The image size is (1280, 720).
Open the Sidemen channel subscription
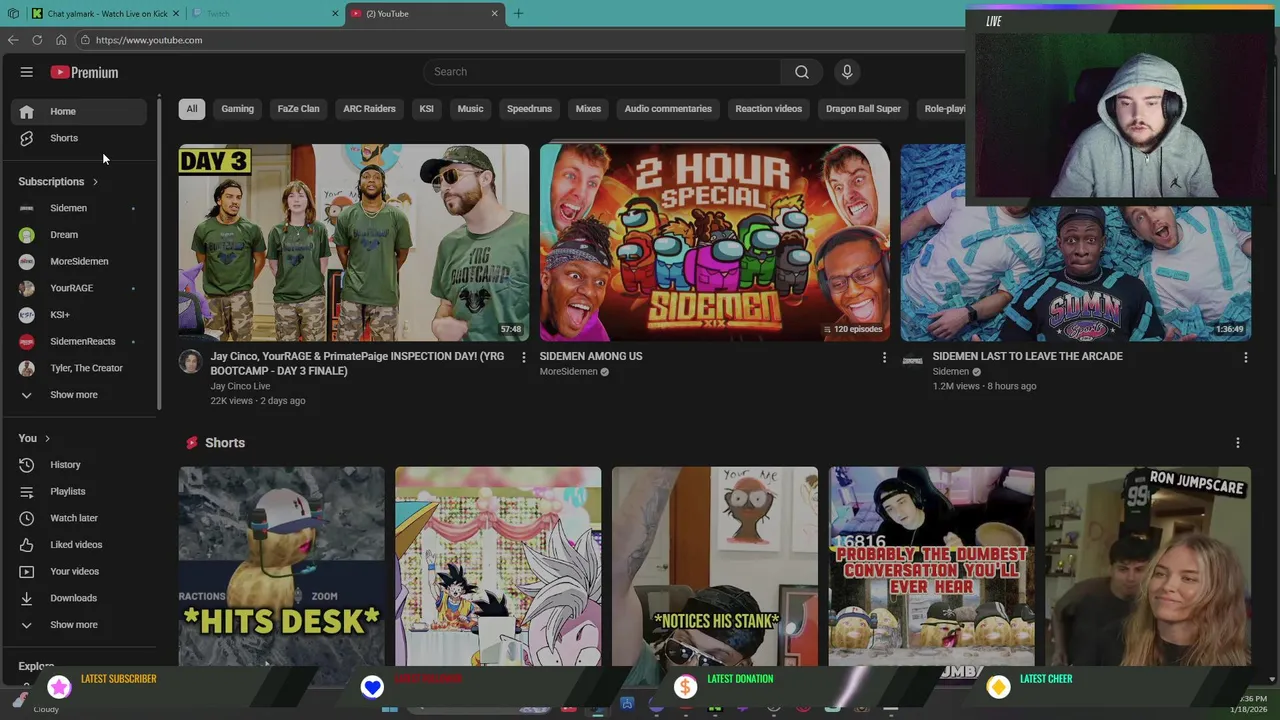pyautogui.click(x=81, y=208)
